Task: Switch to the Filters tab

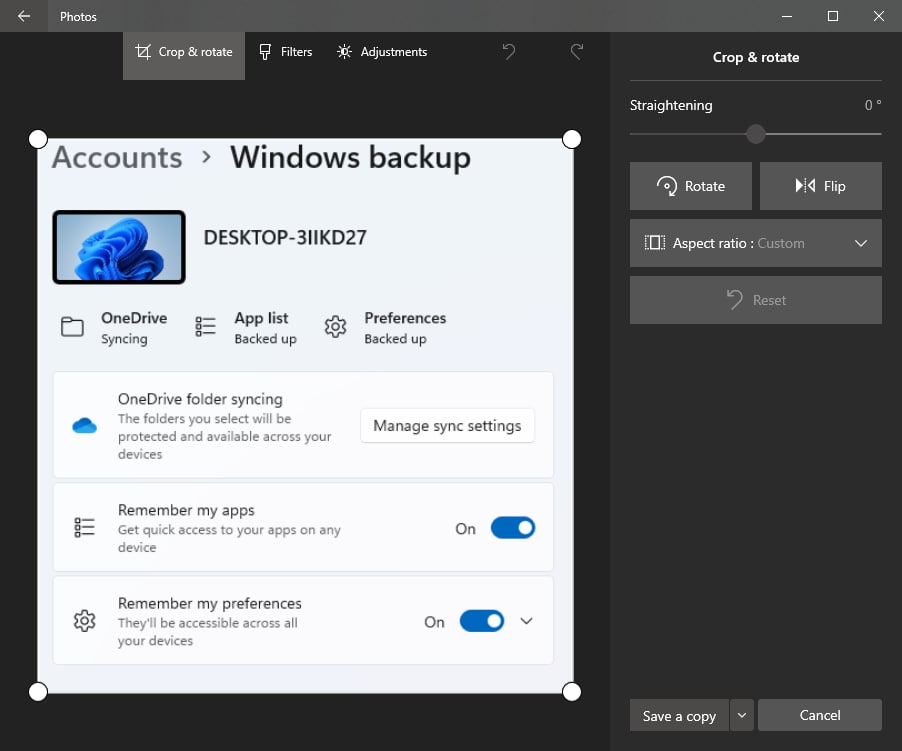Action: (x=285, y=52)
